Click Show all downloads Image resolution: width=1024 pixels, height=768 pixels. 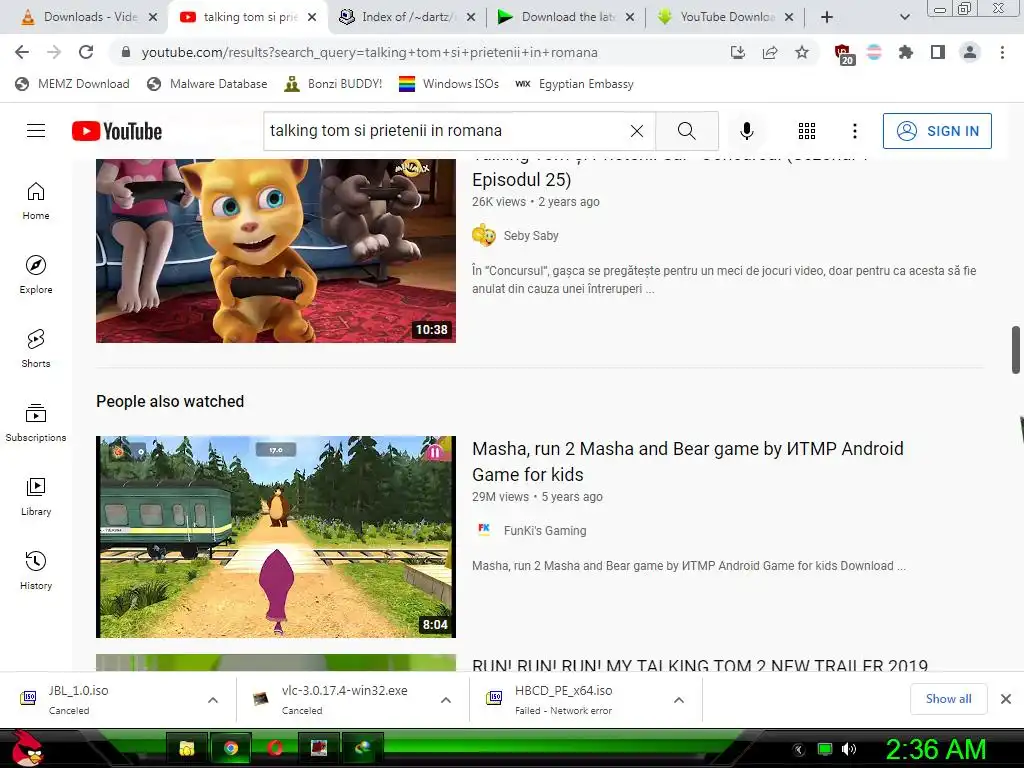coord(948,699)
